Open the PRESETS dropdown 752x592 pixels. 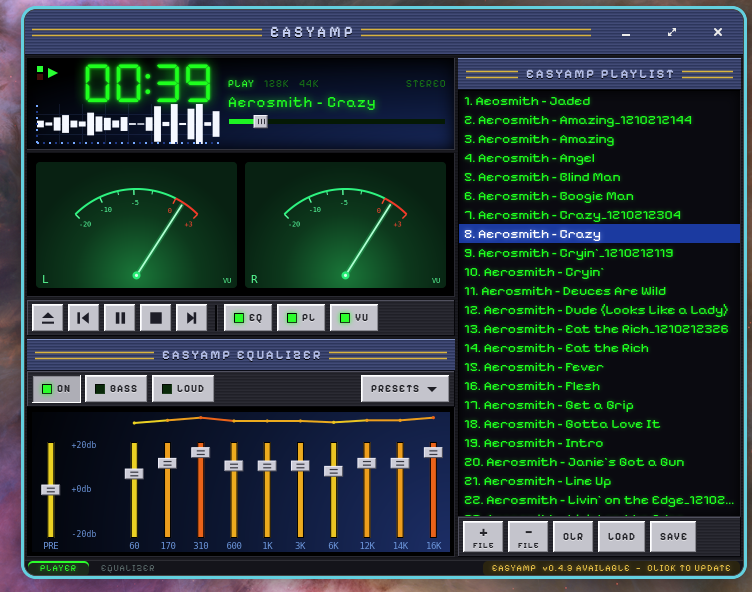[405, 389]
